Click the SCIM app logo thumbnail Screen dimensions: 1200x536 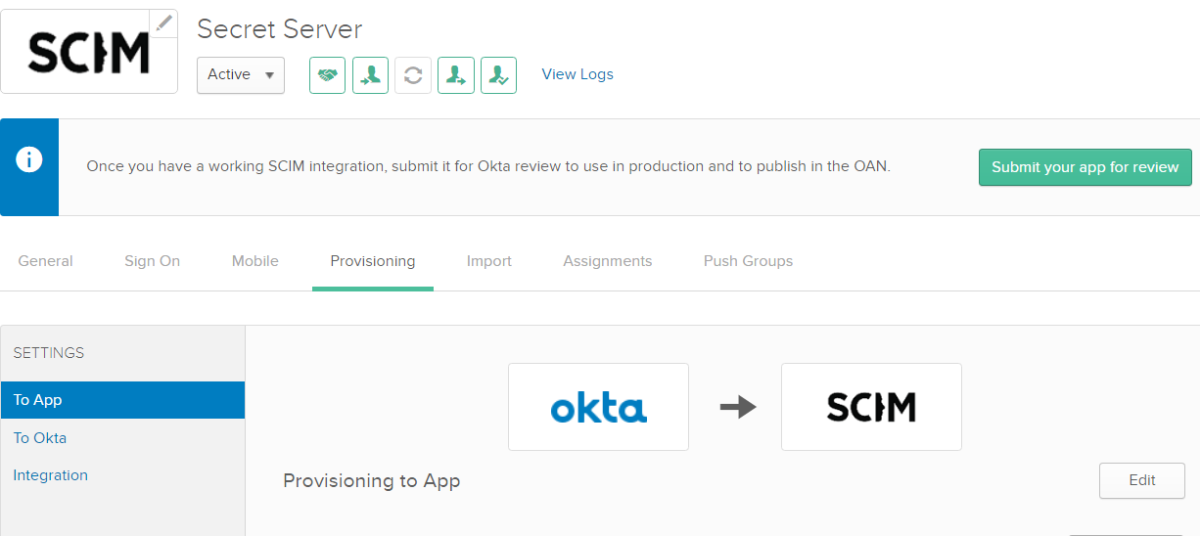pyautogui.click(x=88, y=52)
